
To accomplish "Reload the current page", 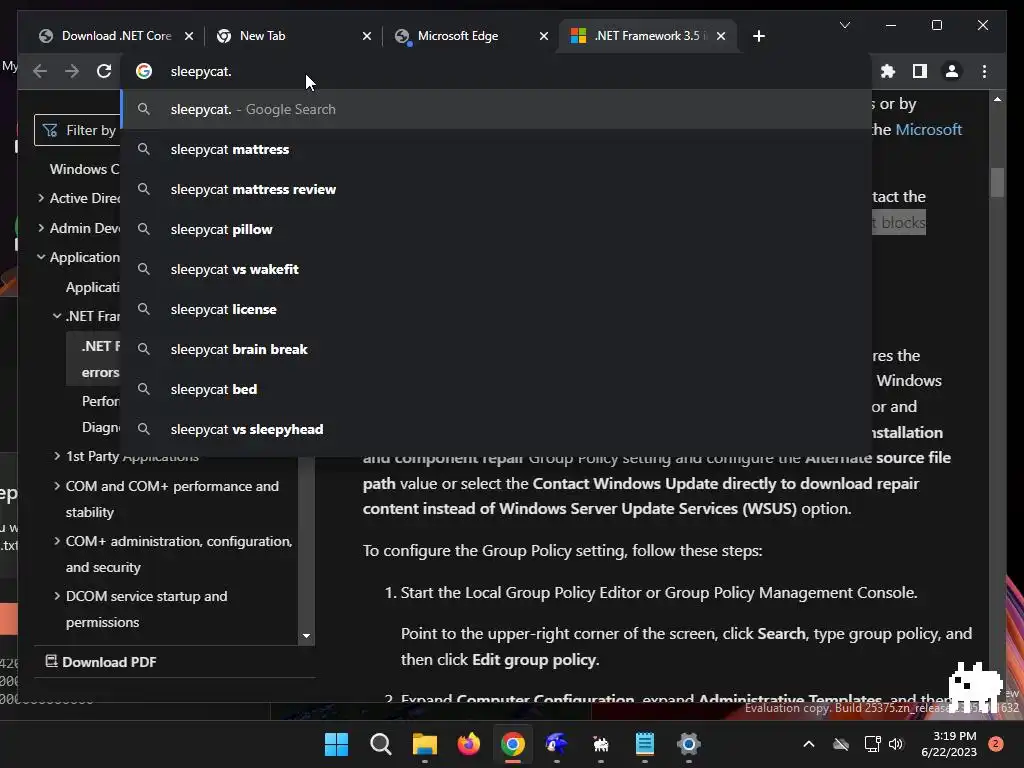I will tap(104, 71).
